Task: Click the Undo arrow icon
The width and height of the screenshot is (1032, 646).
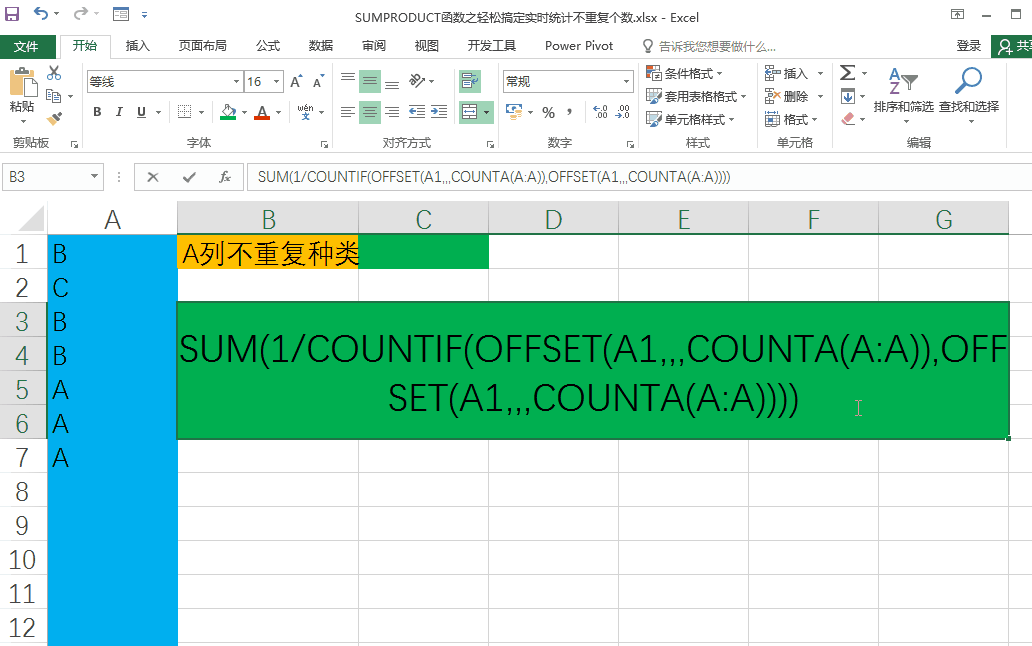Action: (x=41, y=13)
